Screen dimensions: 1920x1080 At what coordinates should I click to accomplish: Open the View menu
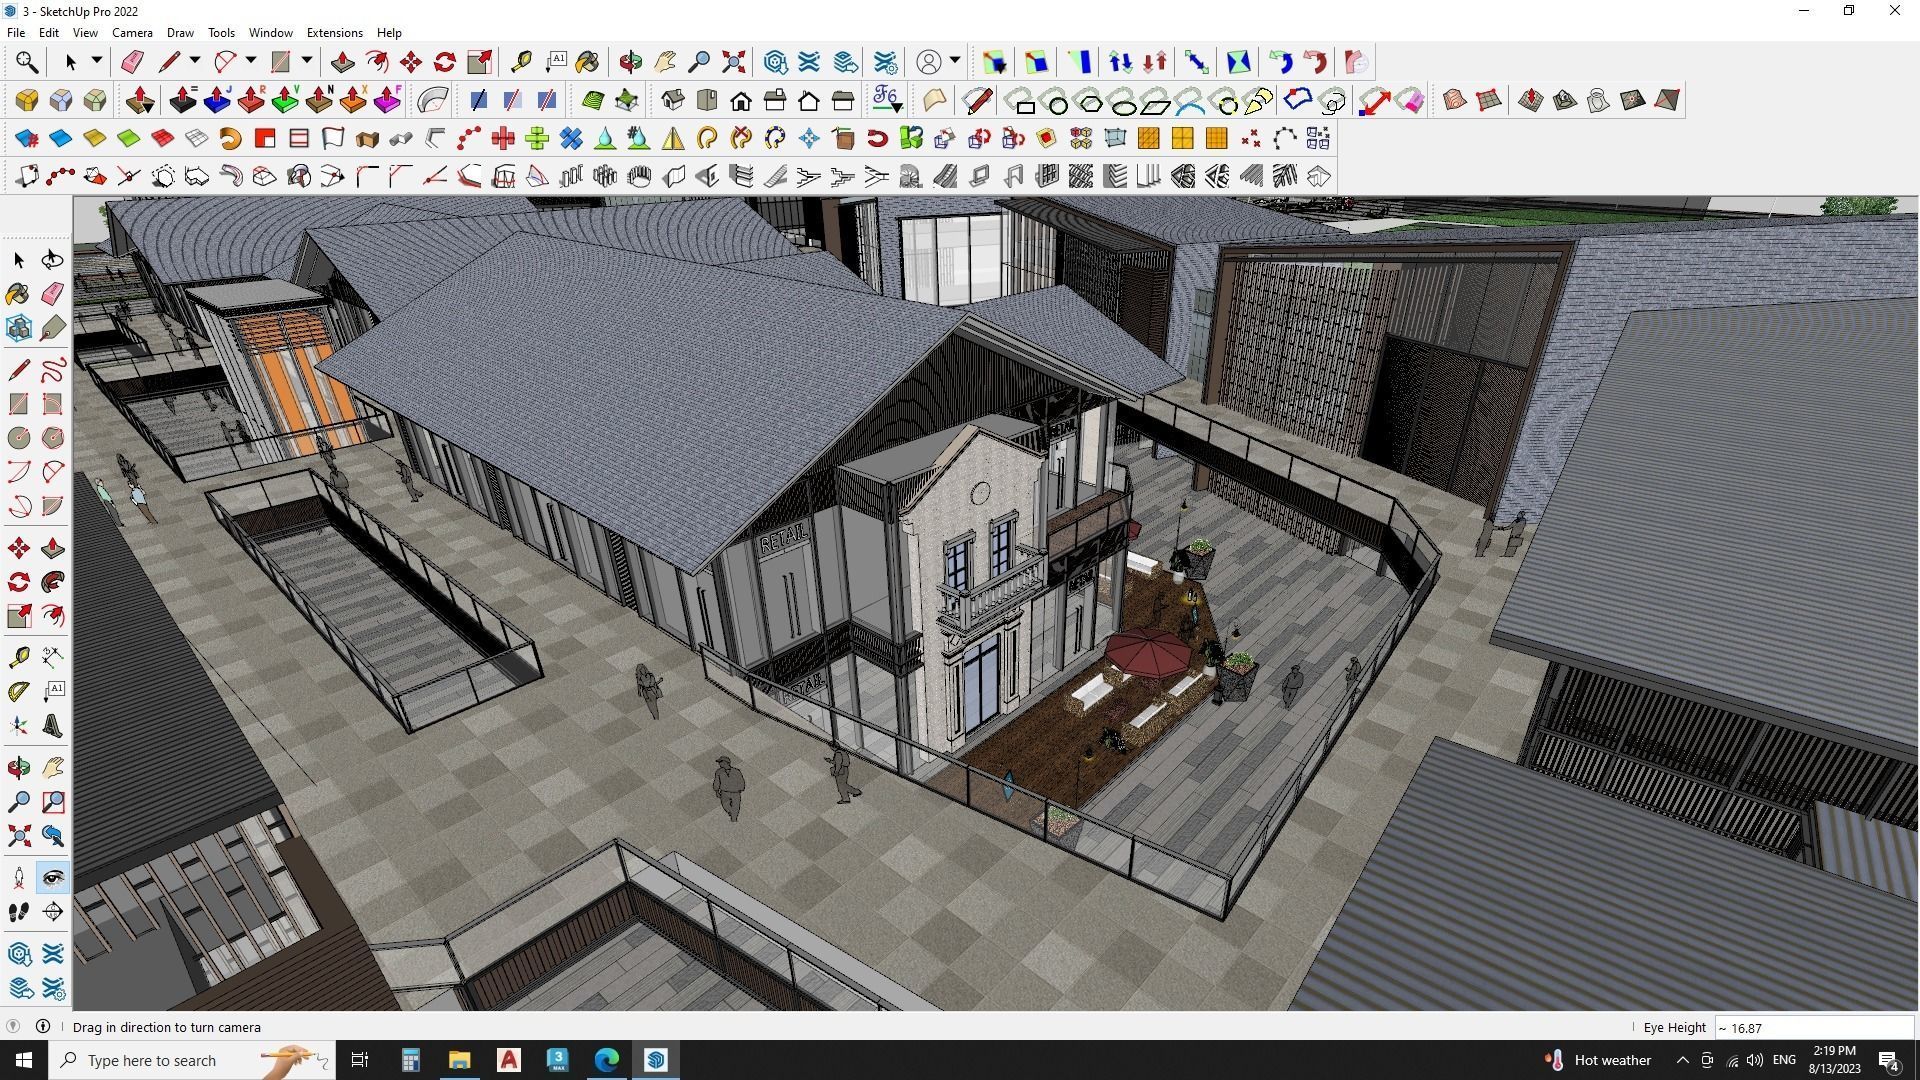click(x=85, y=33)
